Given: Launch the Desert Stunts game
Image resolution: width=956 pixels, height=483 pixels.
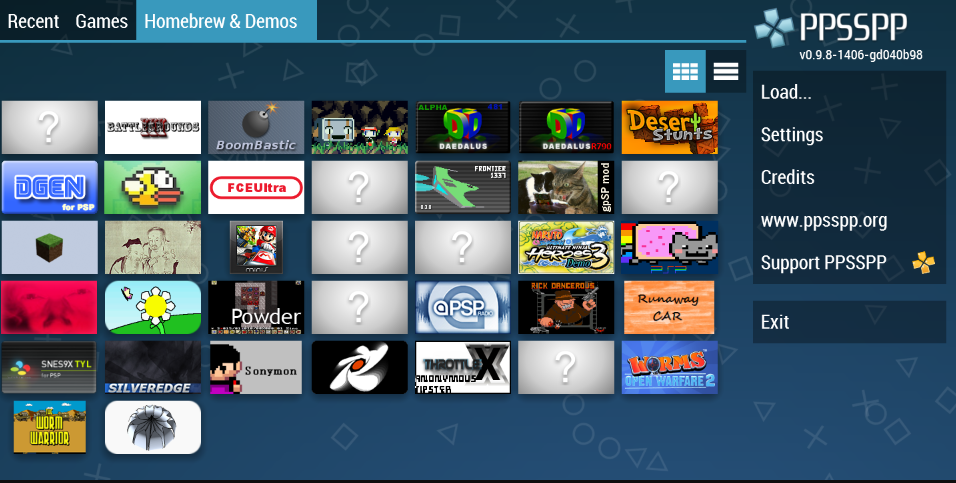Looking at the screenshot, I should (x=669, y=127).
